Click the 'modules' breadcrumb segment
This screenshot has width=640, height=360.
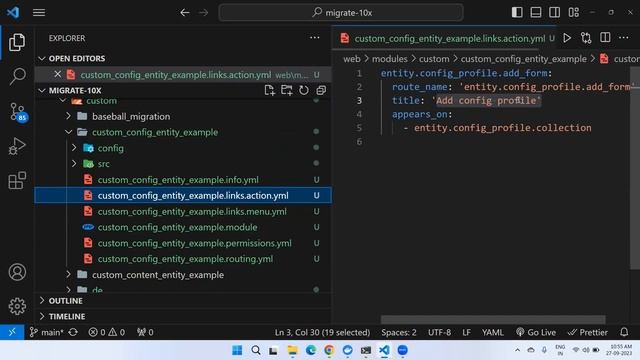389,59
